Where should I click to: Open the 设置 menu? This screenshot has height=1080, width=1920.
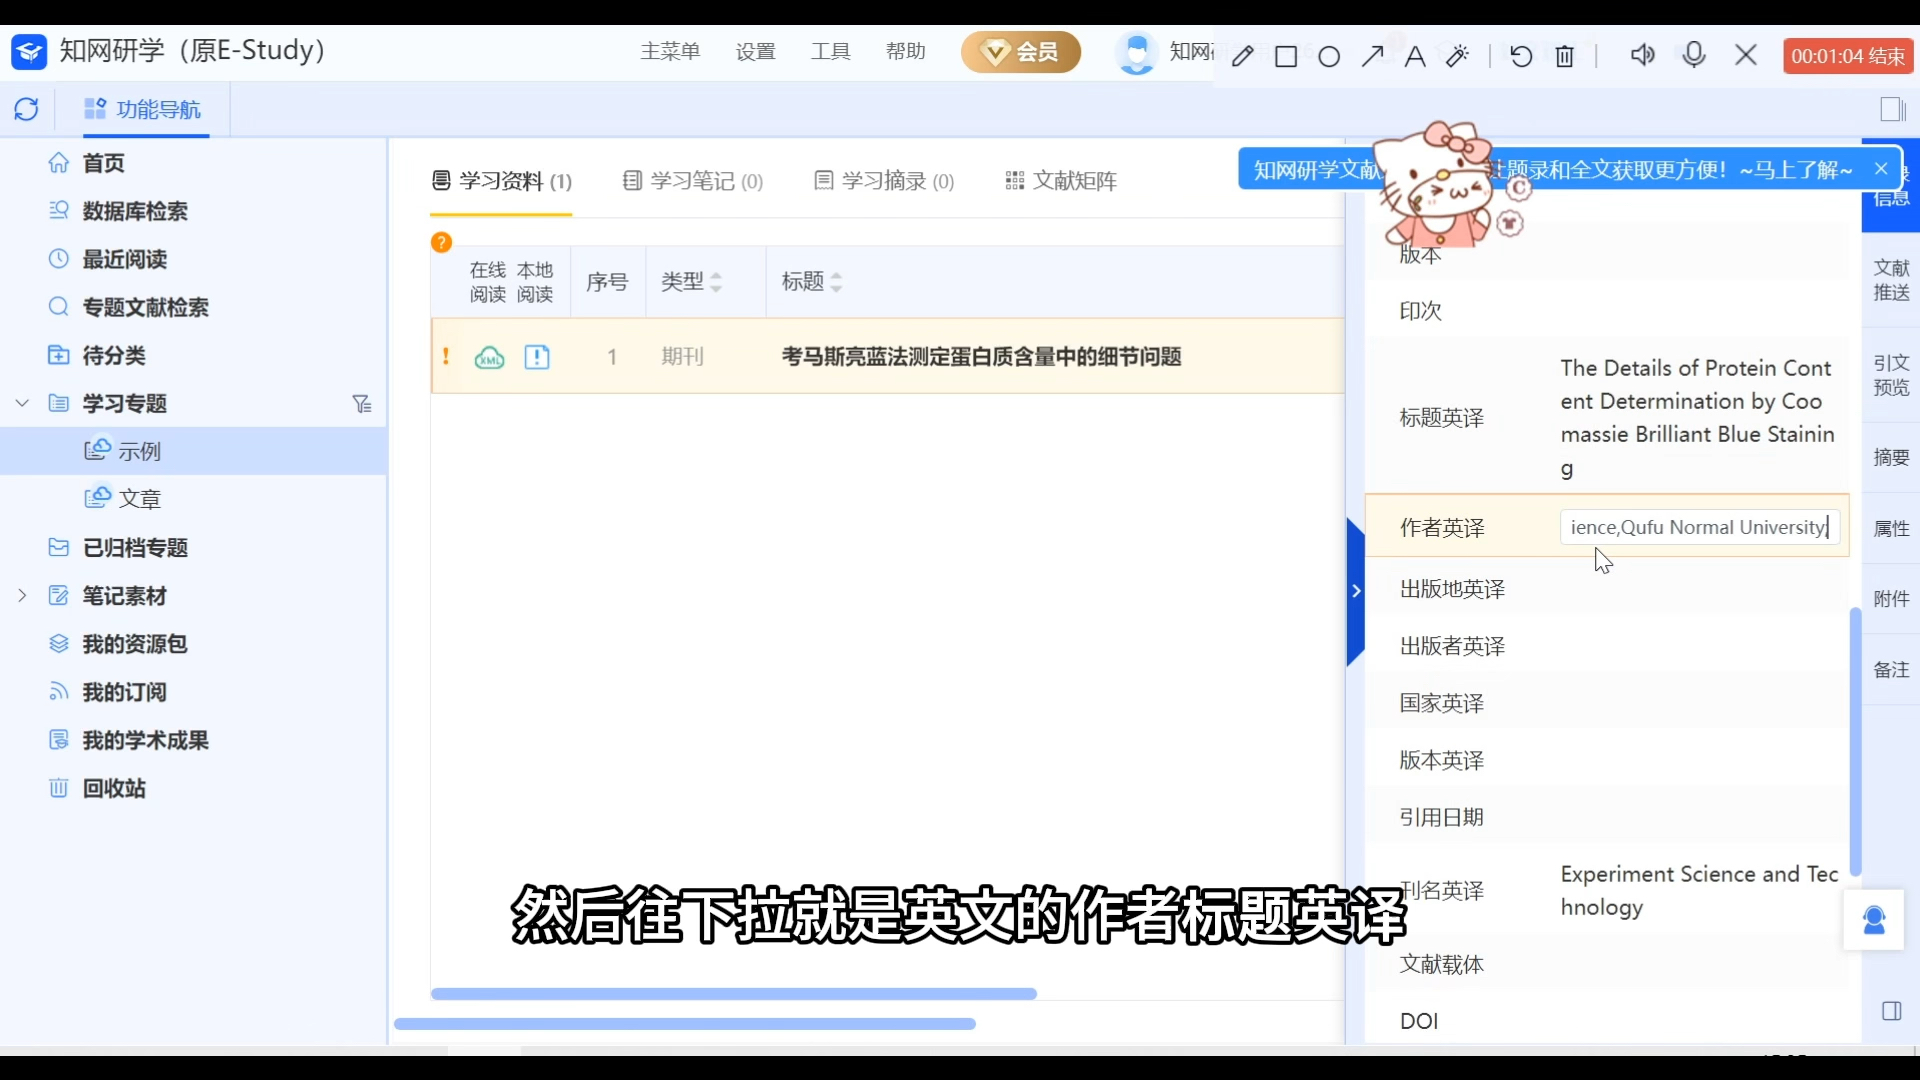(755, 51)
